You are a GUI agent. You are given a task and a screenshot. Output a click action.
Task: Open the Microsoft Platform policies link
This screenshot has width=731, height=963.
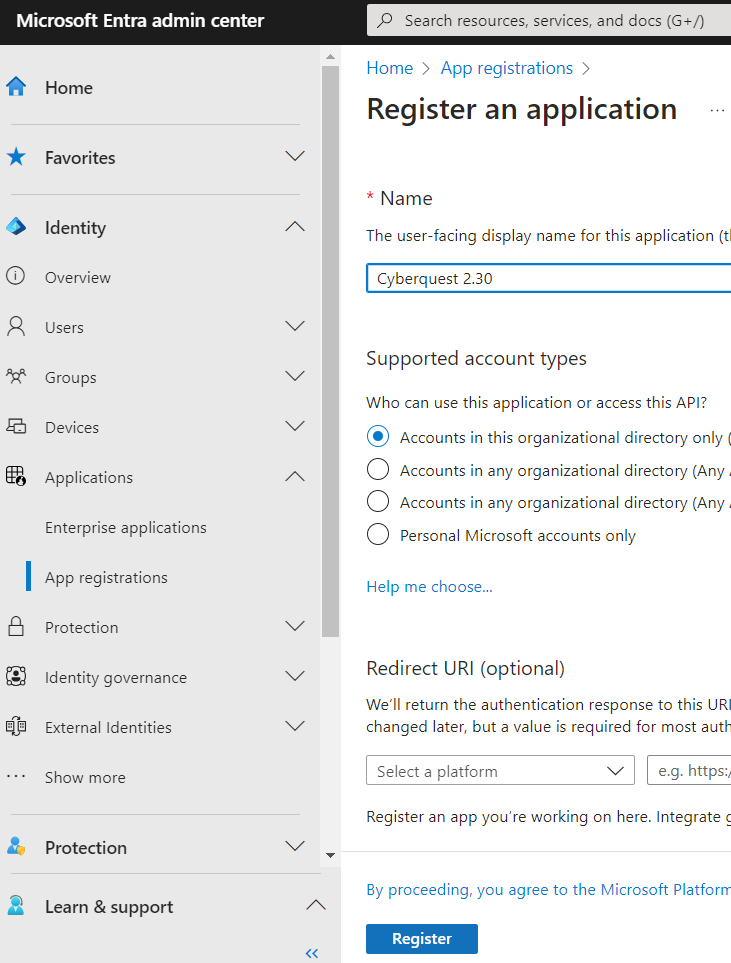coord(548,889)
